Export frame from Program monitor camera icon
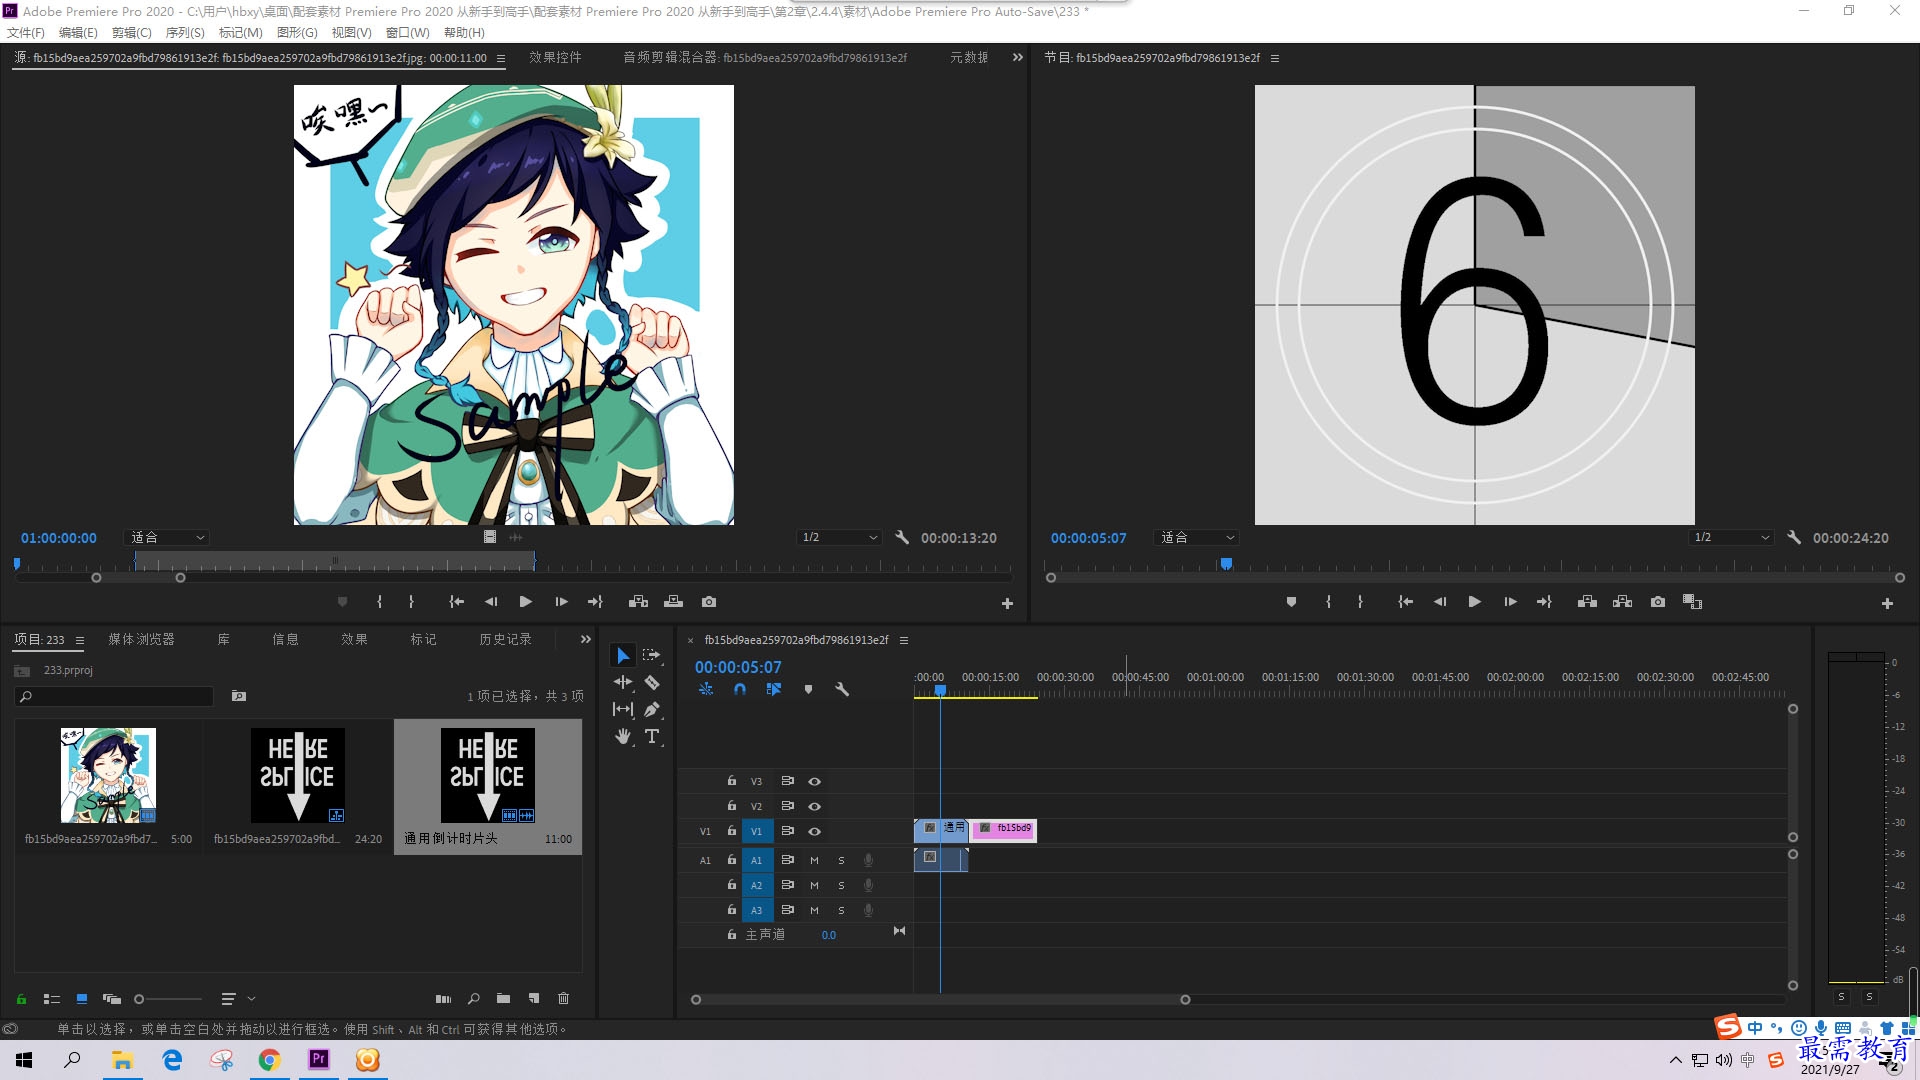The image size is (1920, 1080). (1658, 602)
